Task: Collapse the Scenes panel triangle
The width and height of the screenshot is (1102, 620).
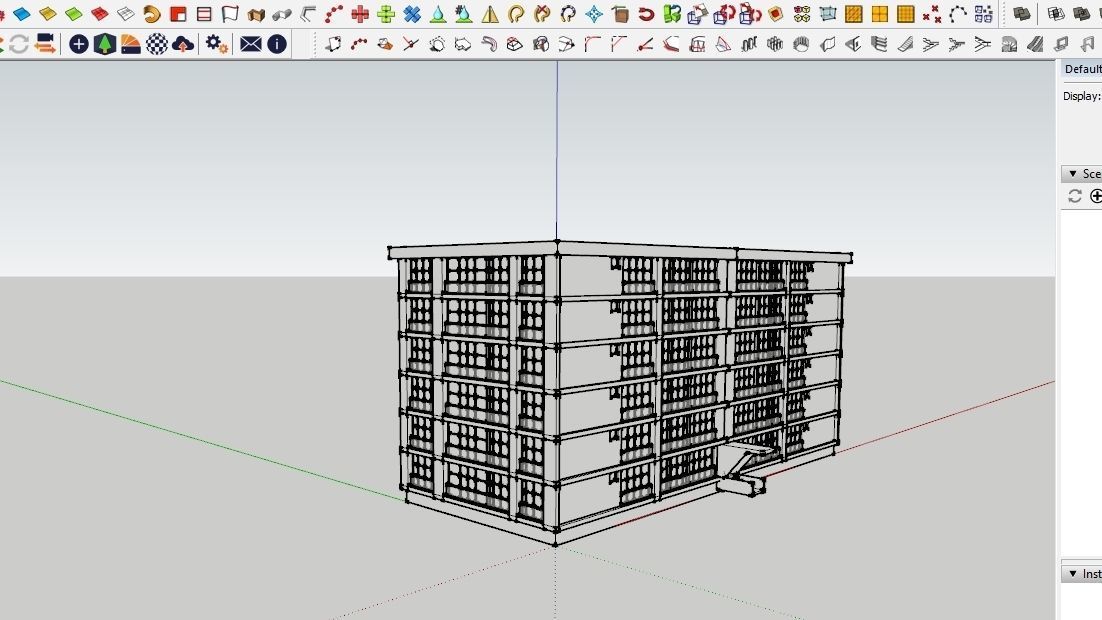Action: click(1072, 174)
